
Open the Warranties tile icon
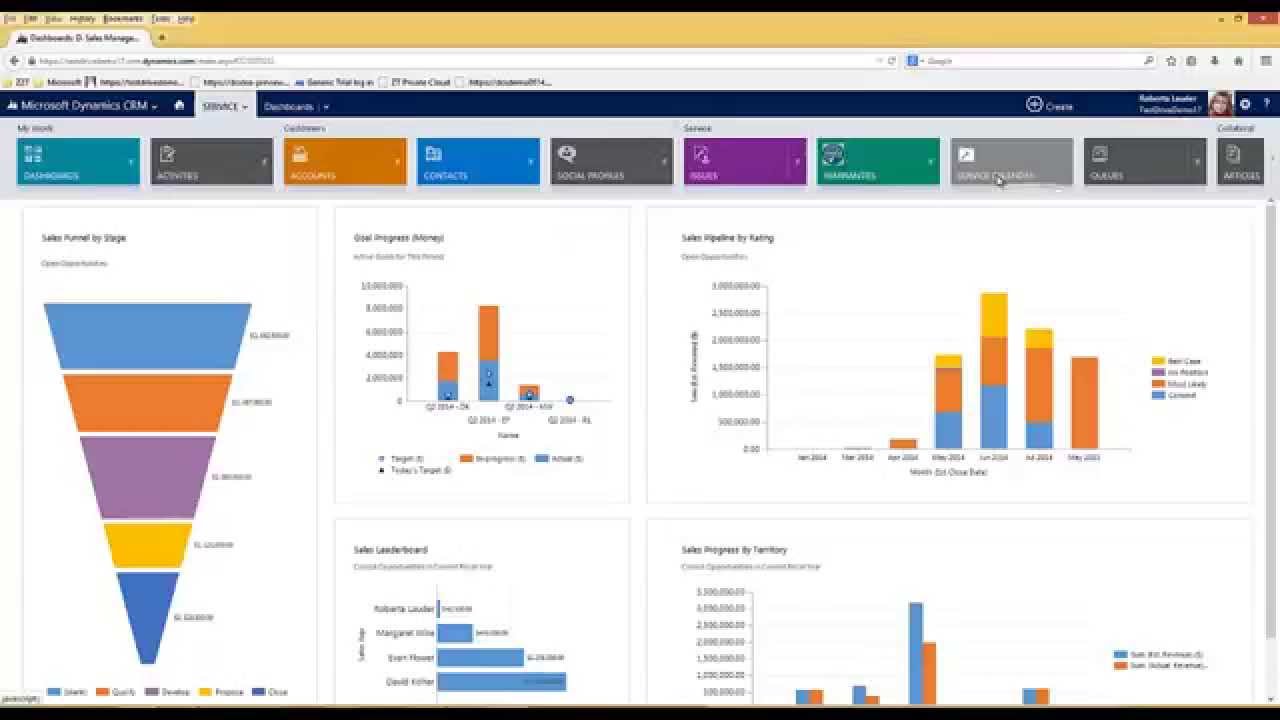[833, 154]
